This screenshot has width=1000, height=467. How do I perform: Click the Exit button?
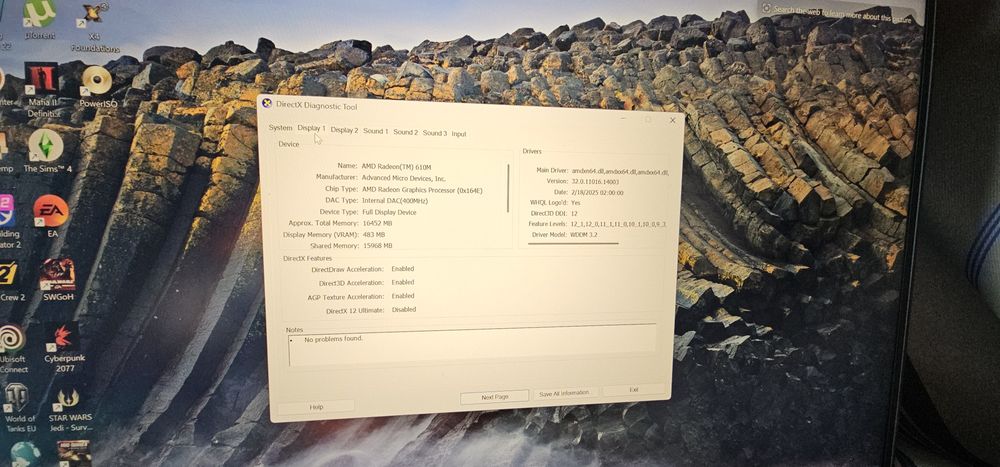[x=634, y=389]
